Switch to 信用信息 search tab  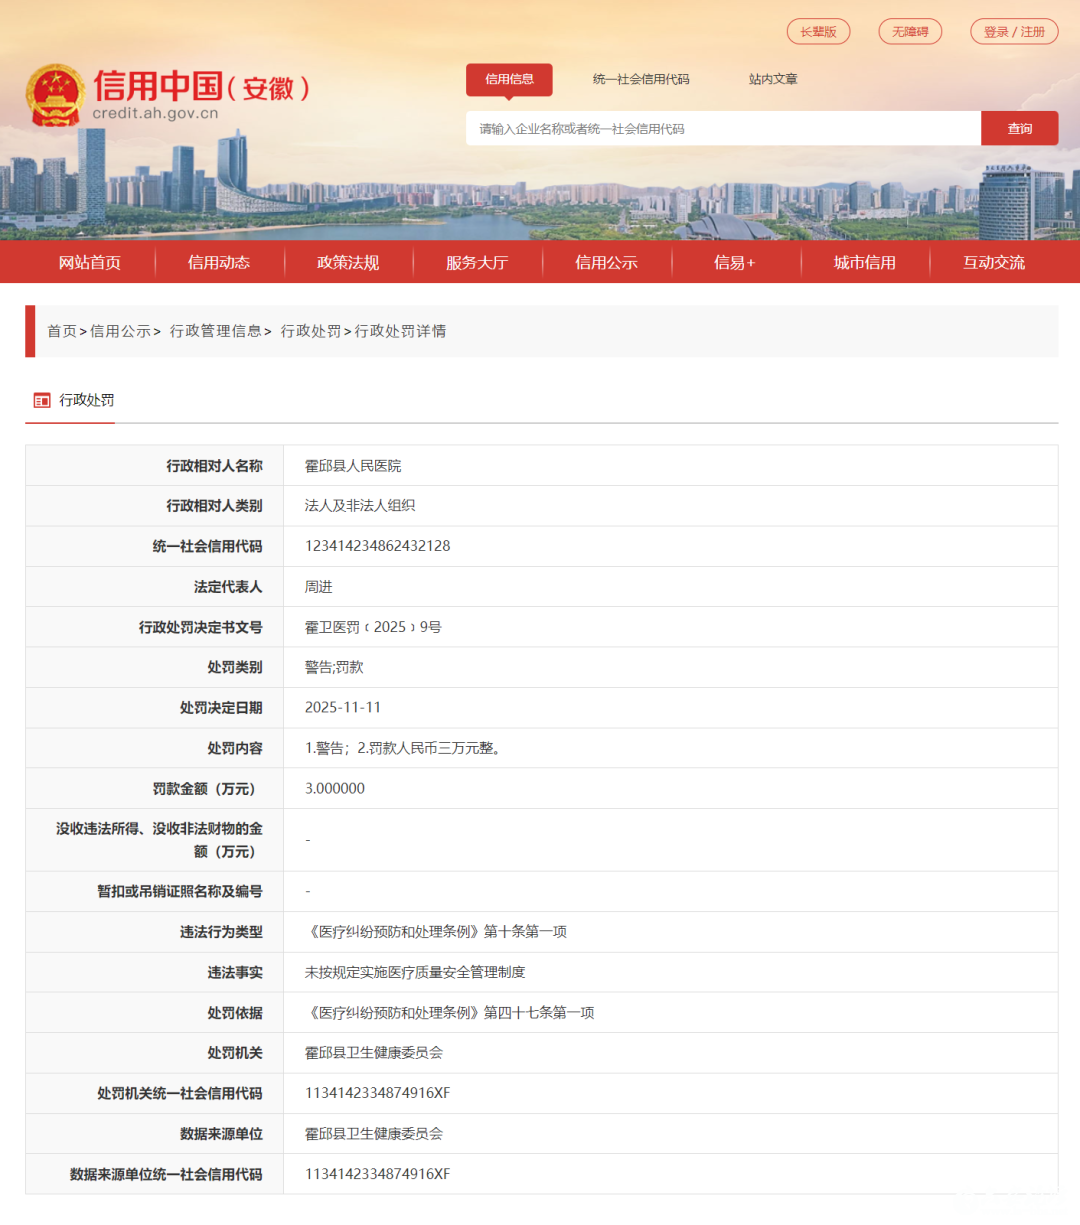click(509, 80)
